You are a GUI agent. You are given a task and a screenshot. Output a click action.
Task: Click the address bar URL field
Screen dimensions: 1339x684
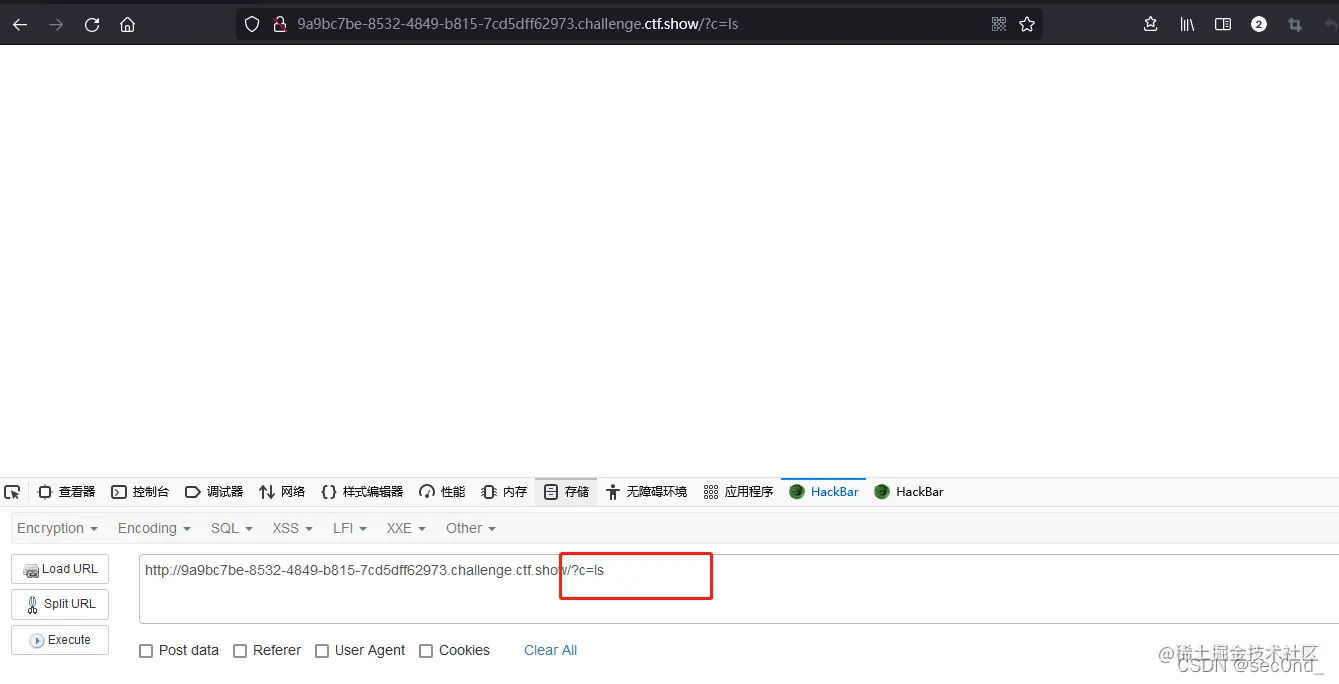click(640, 24)
